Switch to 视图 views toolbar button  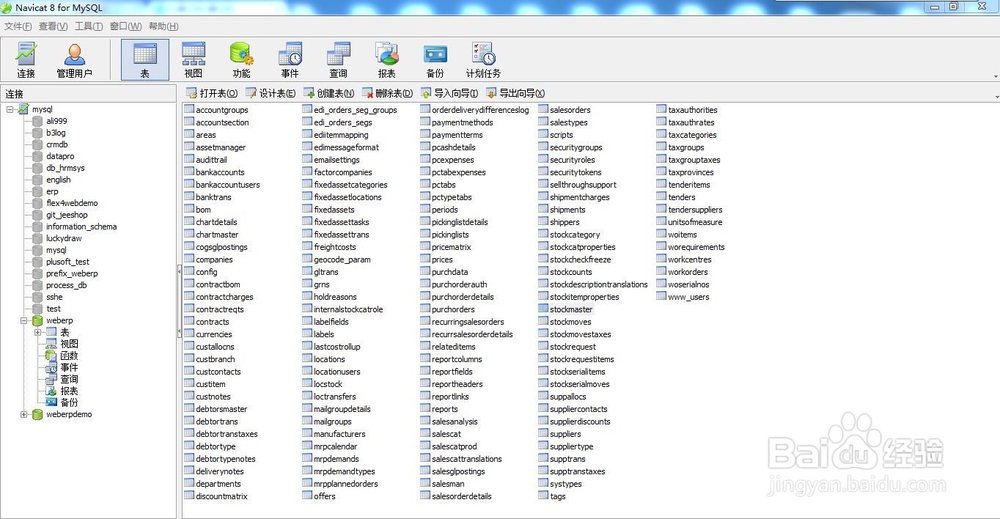[193, 60]
